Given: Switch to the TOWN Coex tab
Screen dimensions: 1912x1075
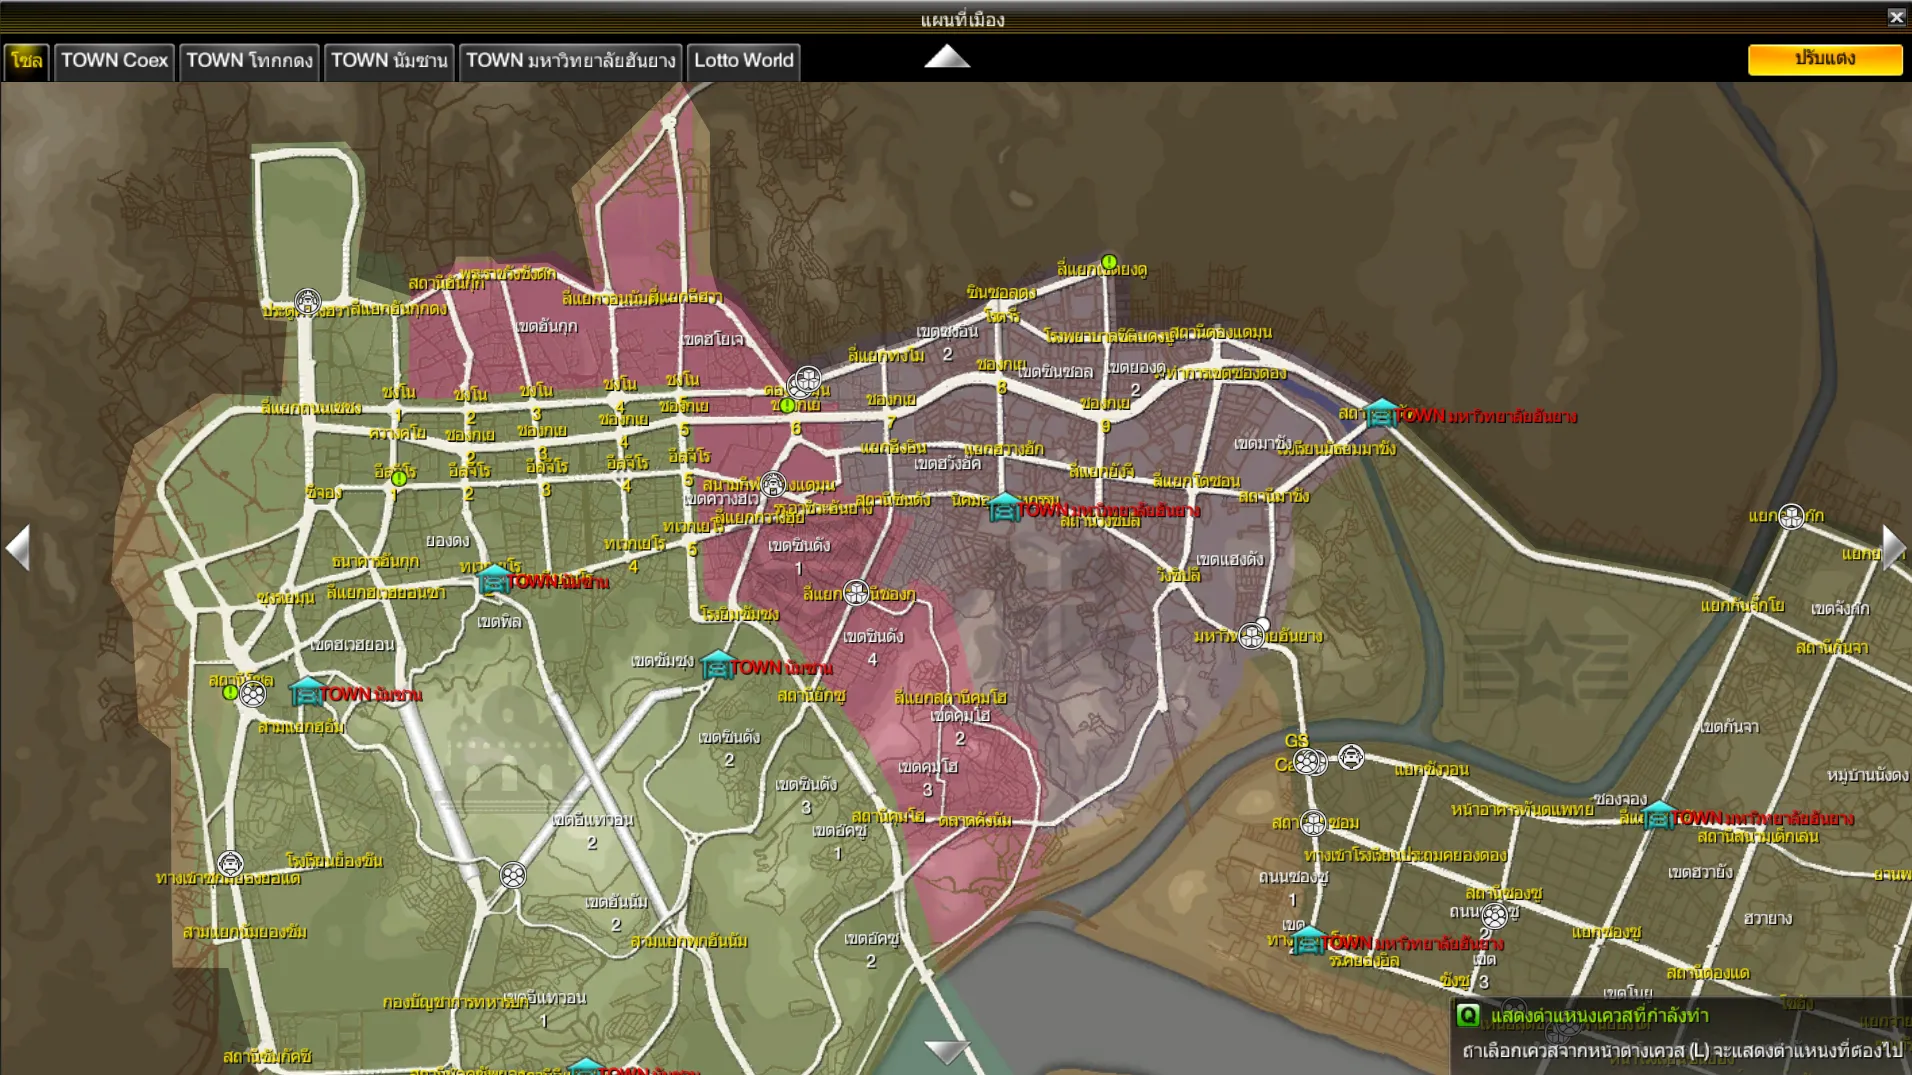Looking at the screenshot, I should tap(114, 61).
